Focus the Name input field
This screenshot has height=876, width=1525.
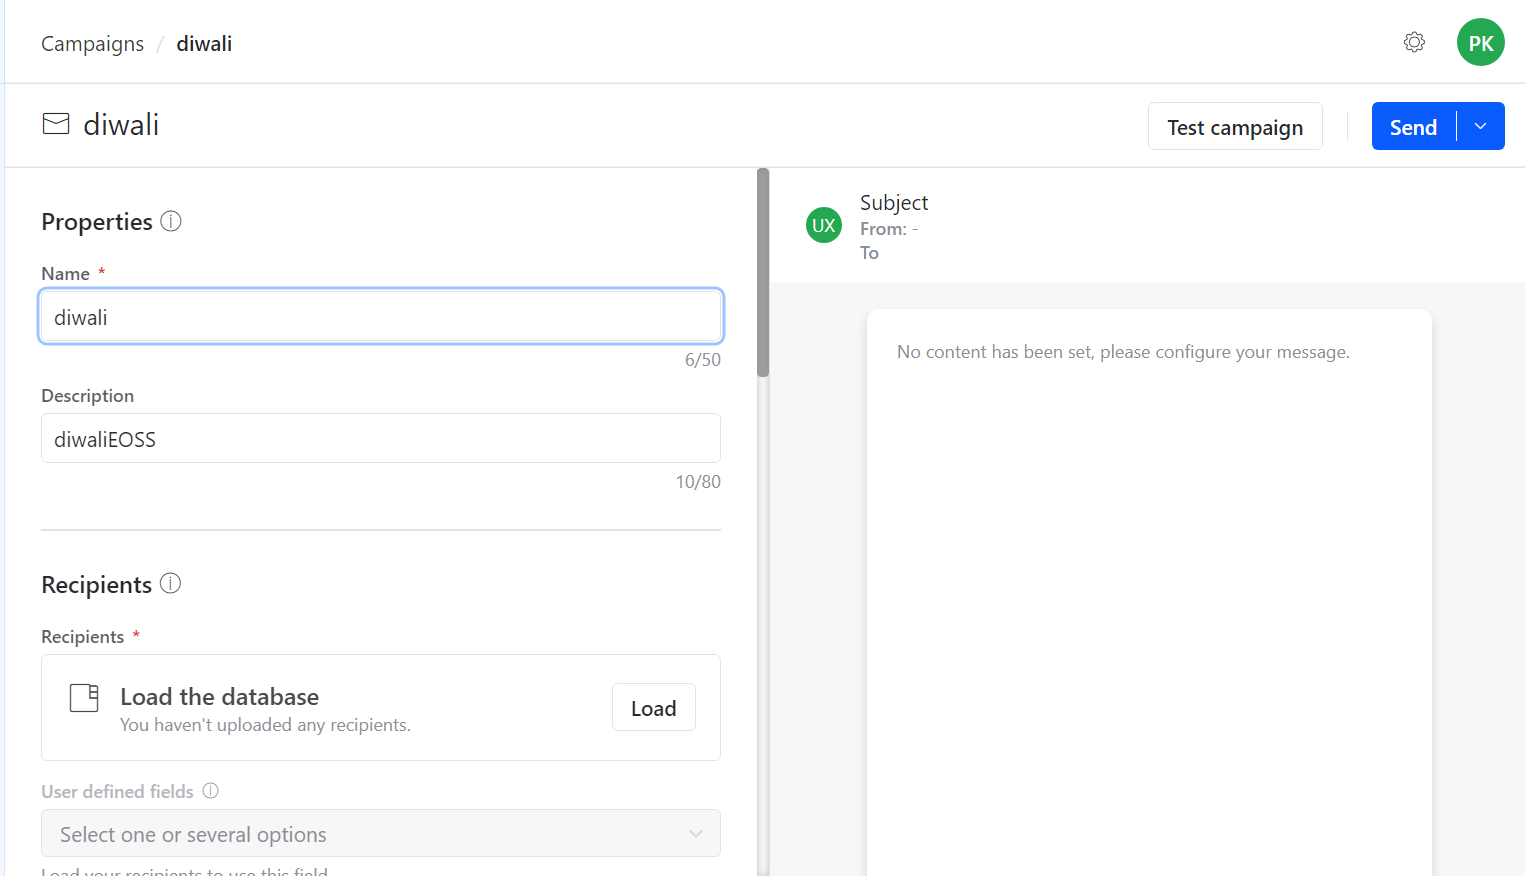[x=381, y=317]
